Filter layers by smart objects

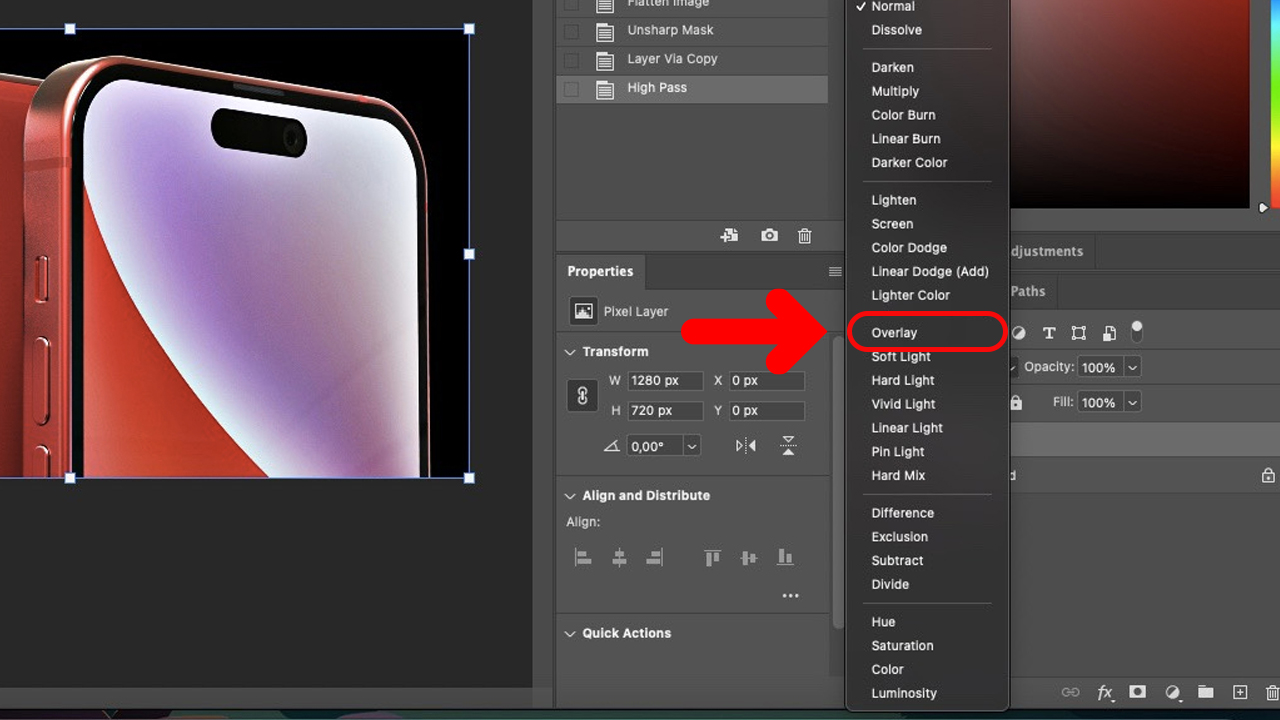click(1109, 333)
